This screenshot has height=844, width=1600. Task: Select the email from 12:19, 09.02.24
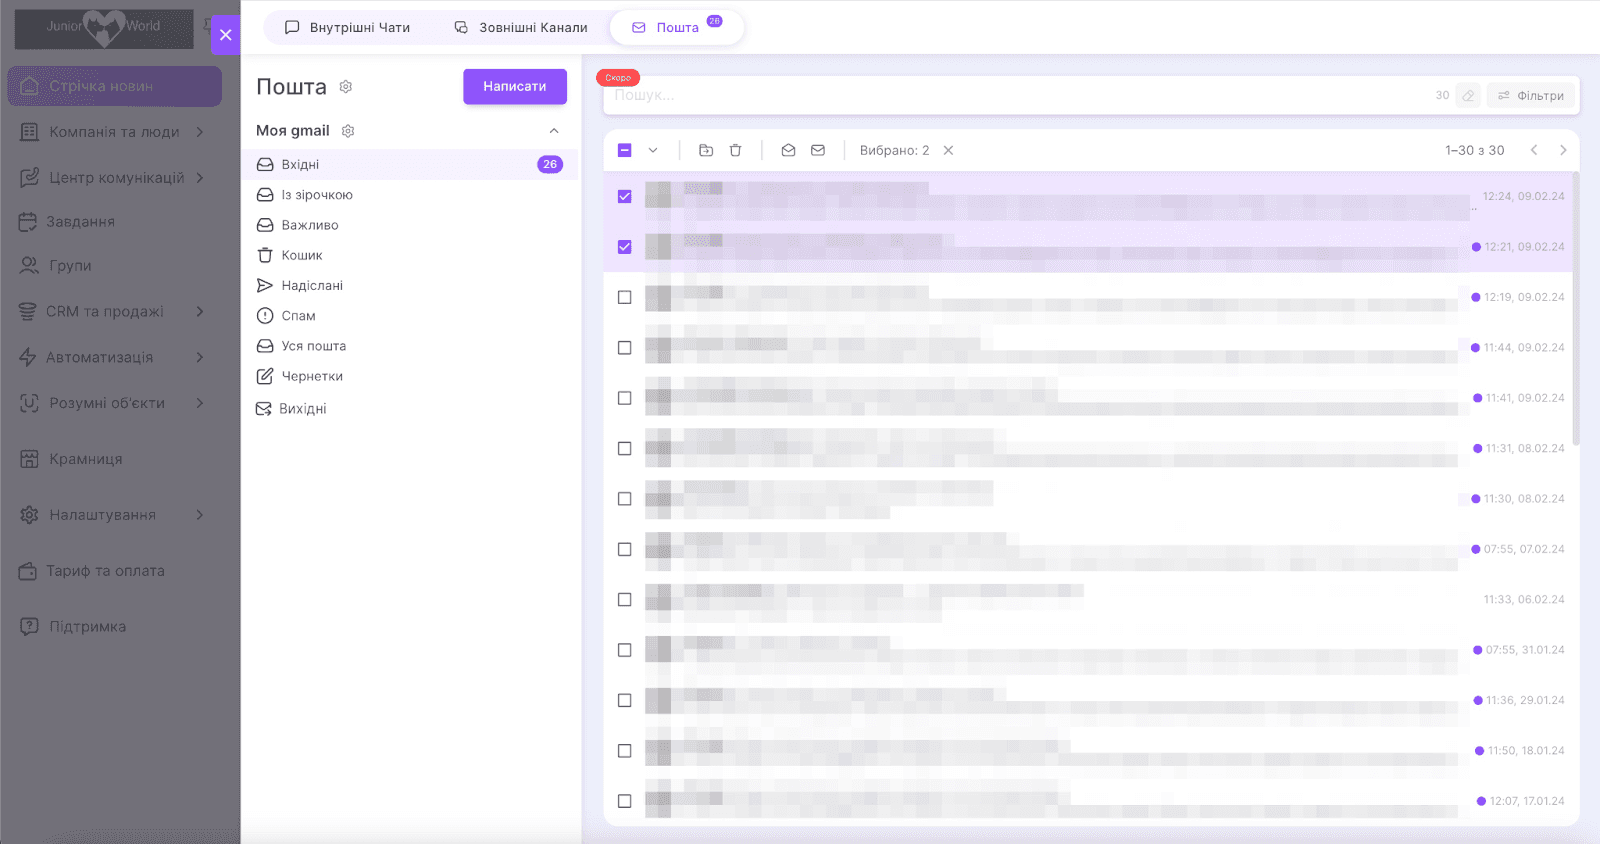625,297
